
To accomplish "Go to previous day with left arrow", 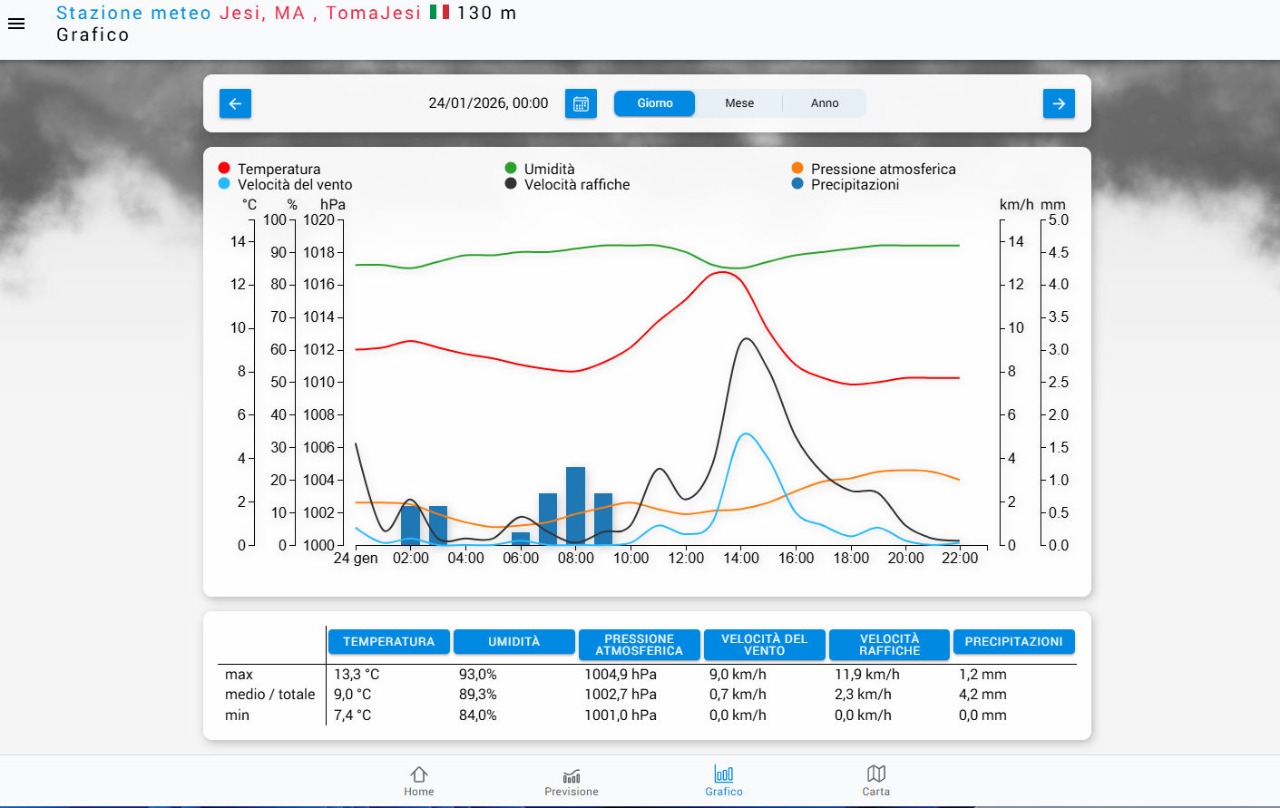I will click(235, 104).
